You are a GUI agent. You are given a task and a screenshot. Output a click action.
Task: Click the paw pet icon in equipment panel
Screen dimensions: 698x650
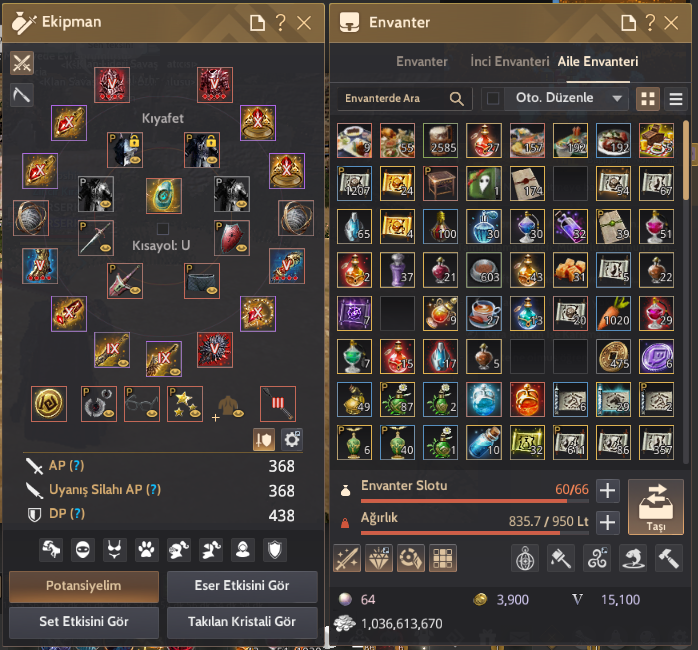pyautogui.click(x=146, y=550)
